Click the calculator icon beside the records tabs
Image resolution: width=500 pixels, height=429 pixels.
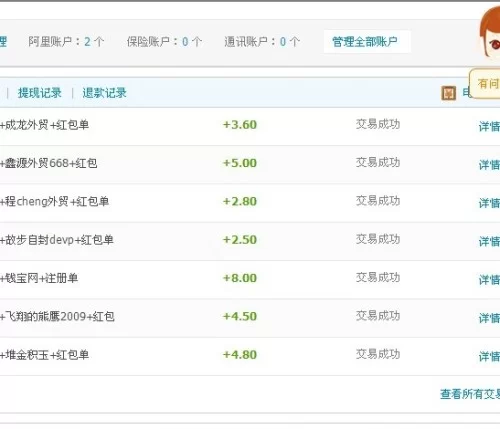coord(448,93)
